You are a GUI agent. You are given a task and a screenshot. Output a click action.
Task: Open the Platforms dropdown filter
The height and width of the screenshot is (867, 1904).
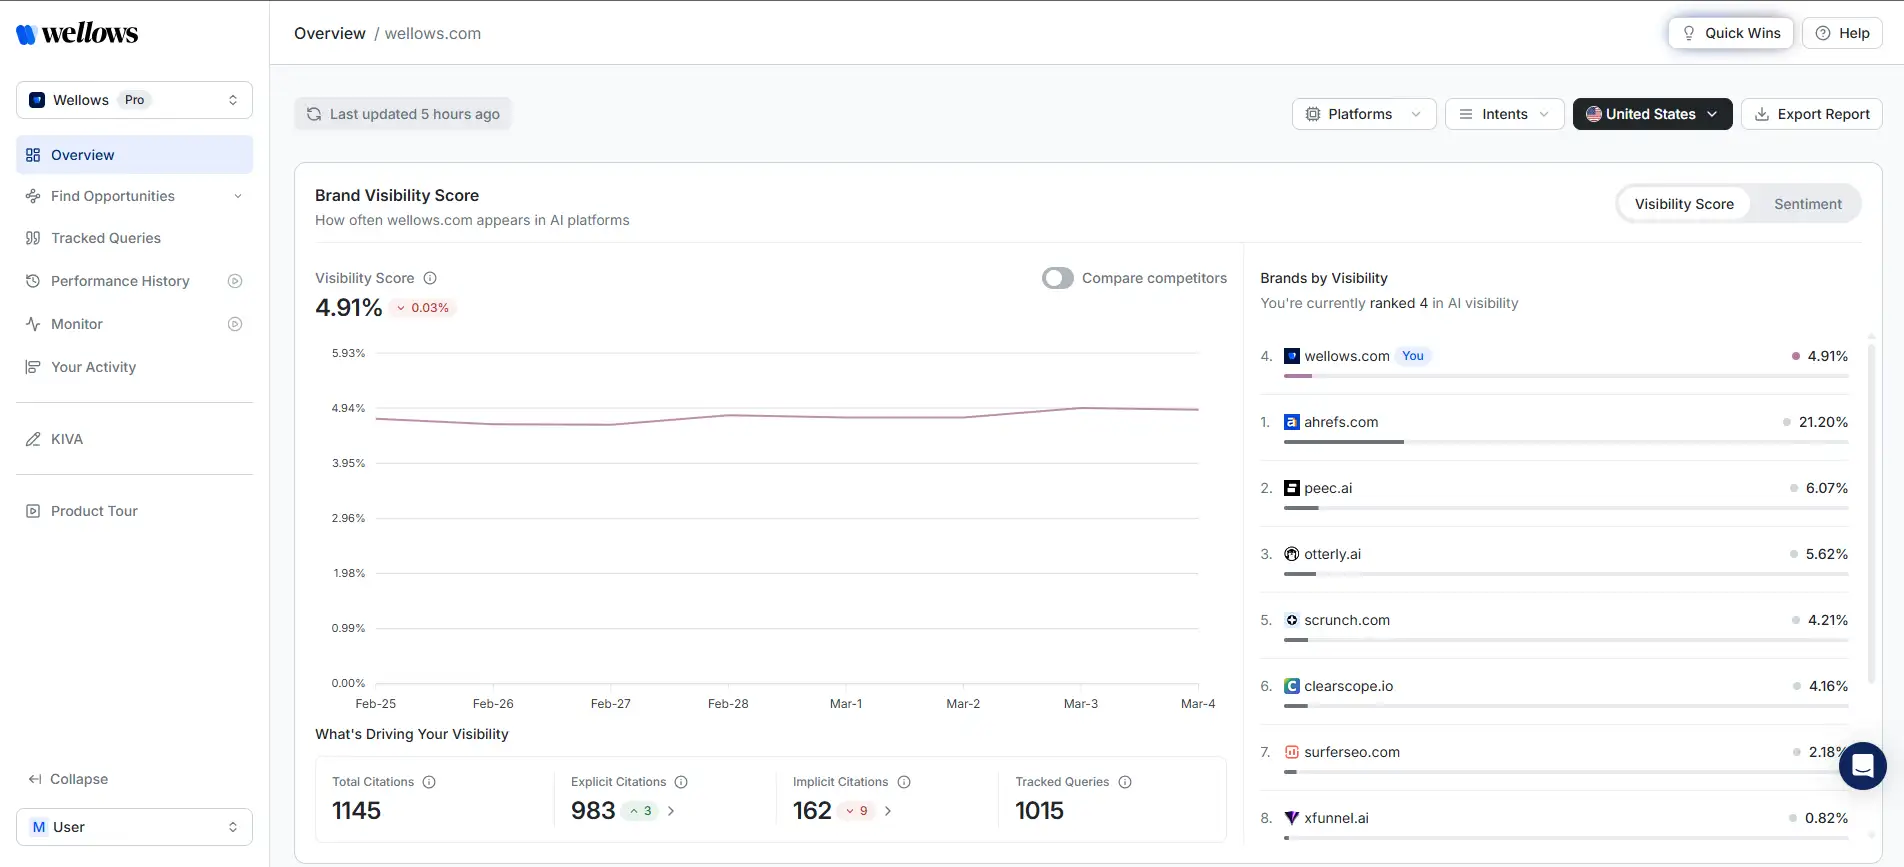(1363, 114)
